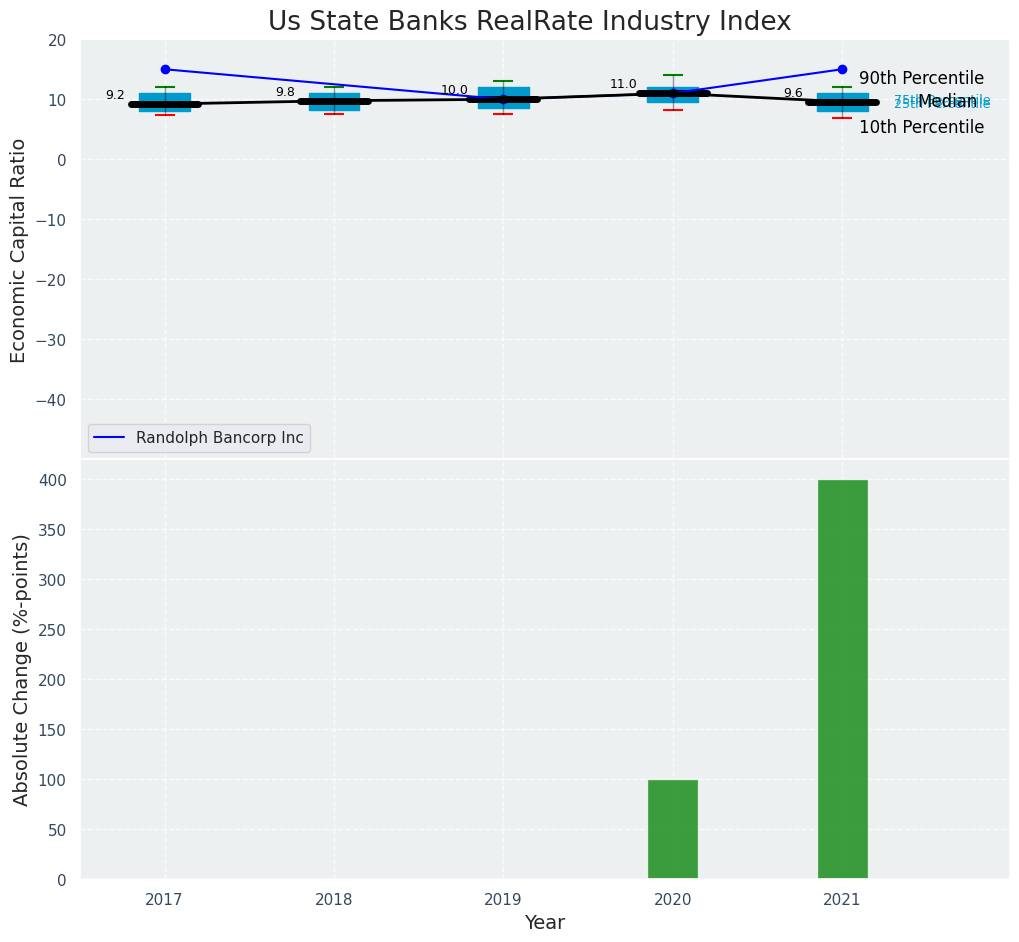The width and height of the screenshot is (1019, 942).
Task: Select the 10th Percentile annotation
Action: coord(921,128)
